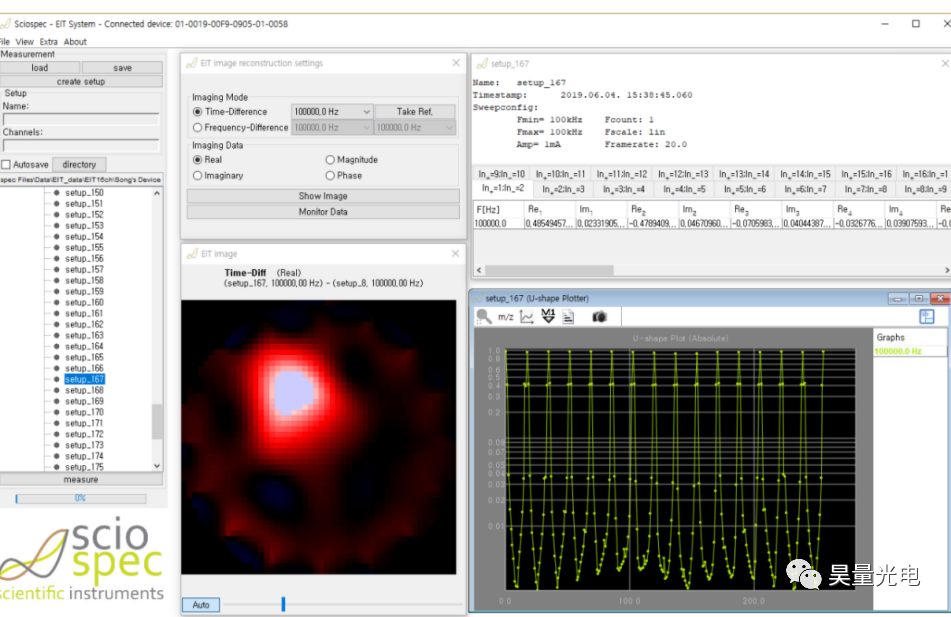
Task: Click the M1 marker icon
Action: (x=548, y=316)
